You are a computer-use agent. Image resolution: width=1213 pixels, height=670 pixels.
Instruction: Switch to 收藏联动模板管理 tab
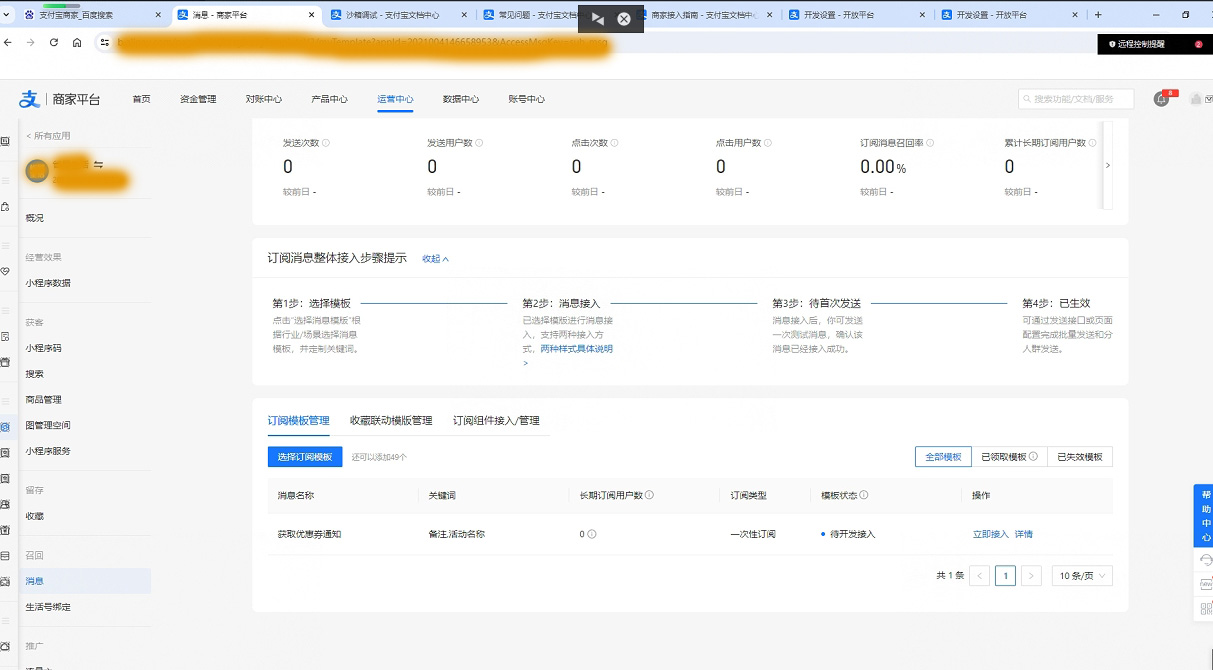tap(391, 421)
